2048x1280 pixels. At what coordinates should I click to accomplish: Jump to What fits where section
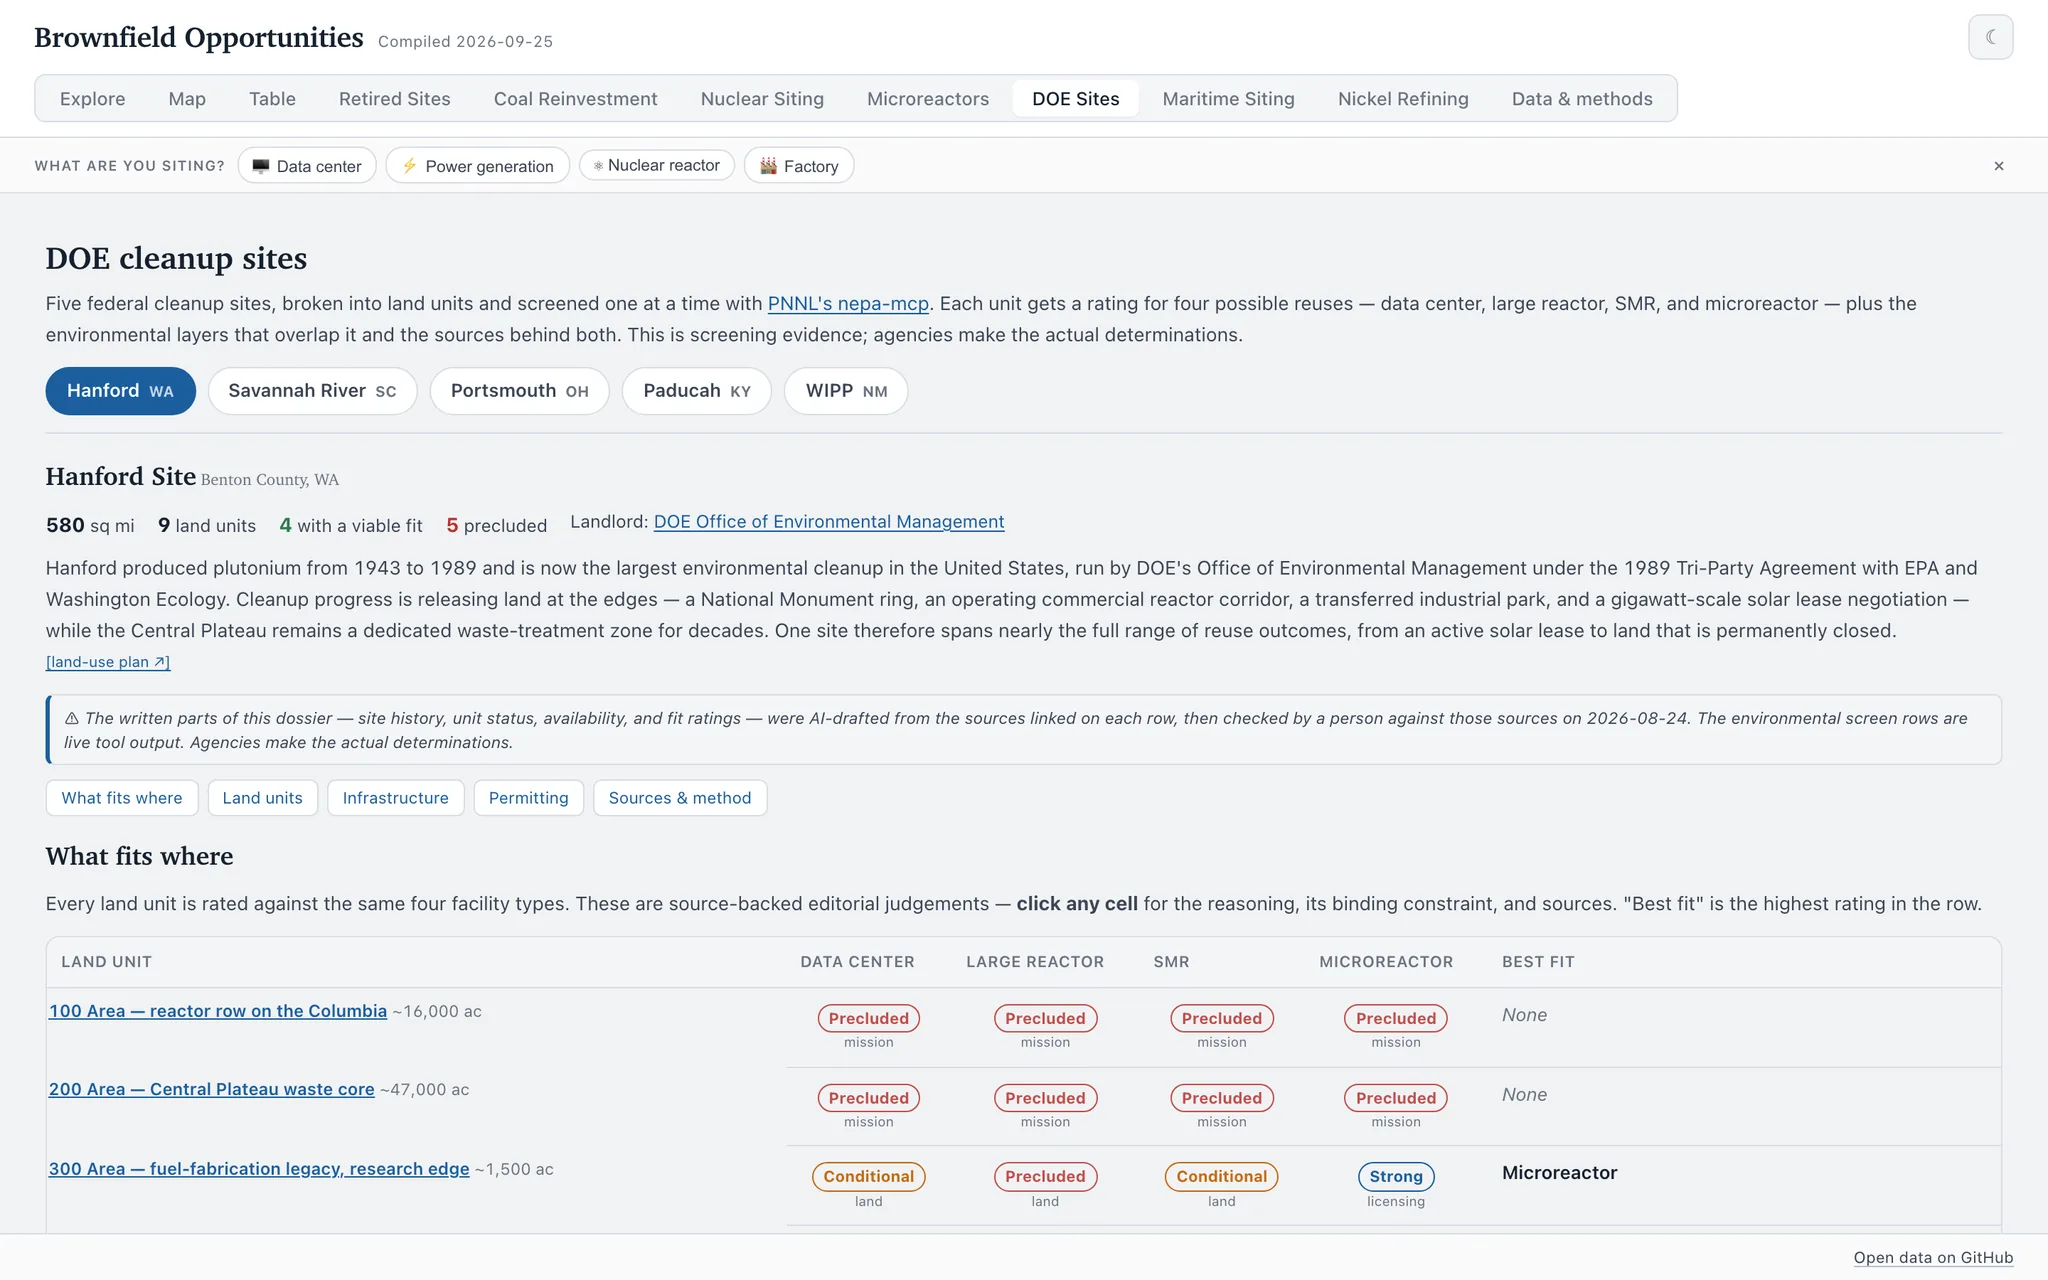(122, 798)
